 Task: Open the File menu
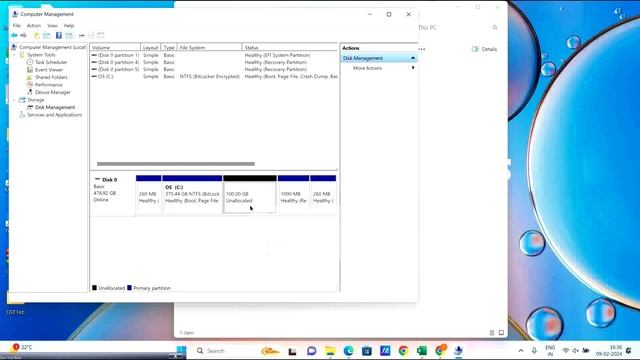16,25
